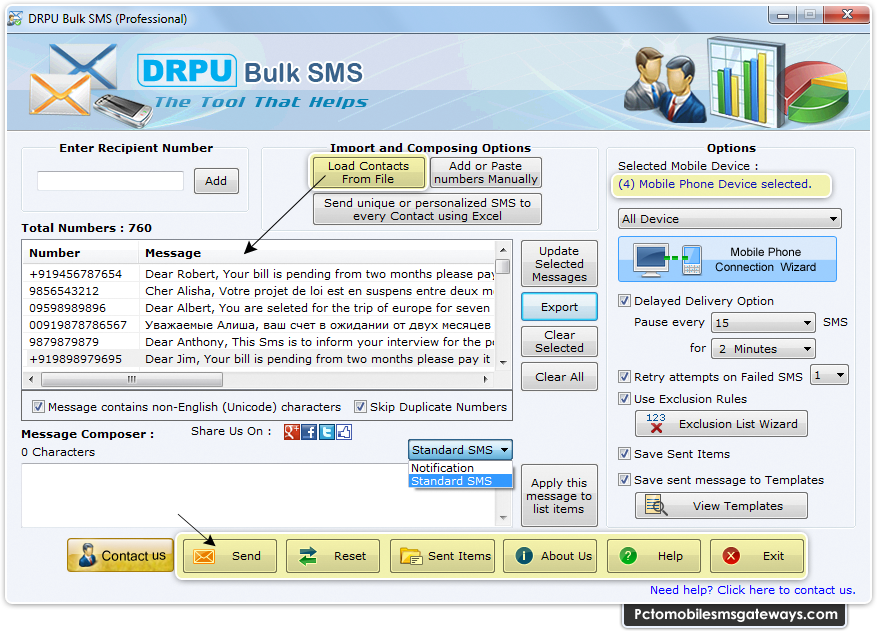
Task: Select row with number +919456787654
Action: (260, 274)
